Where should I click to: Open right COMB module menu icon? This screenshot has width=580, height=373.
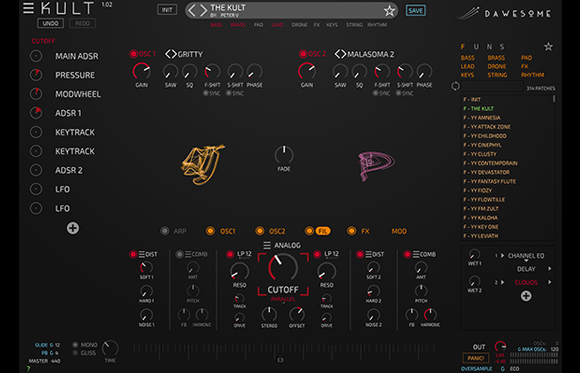click(x=416, y=254)
